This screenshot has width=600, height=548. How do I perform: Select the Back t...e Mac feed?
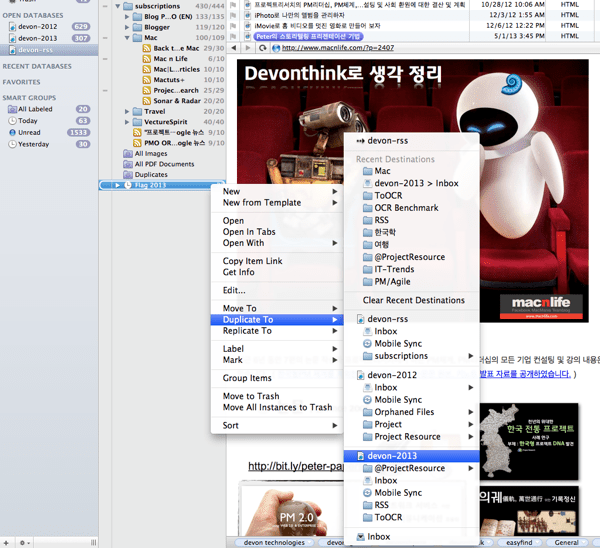[x=176, y=48]
